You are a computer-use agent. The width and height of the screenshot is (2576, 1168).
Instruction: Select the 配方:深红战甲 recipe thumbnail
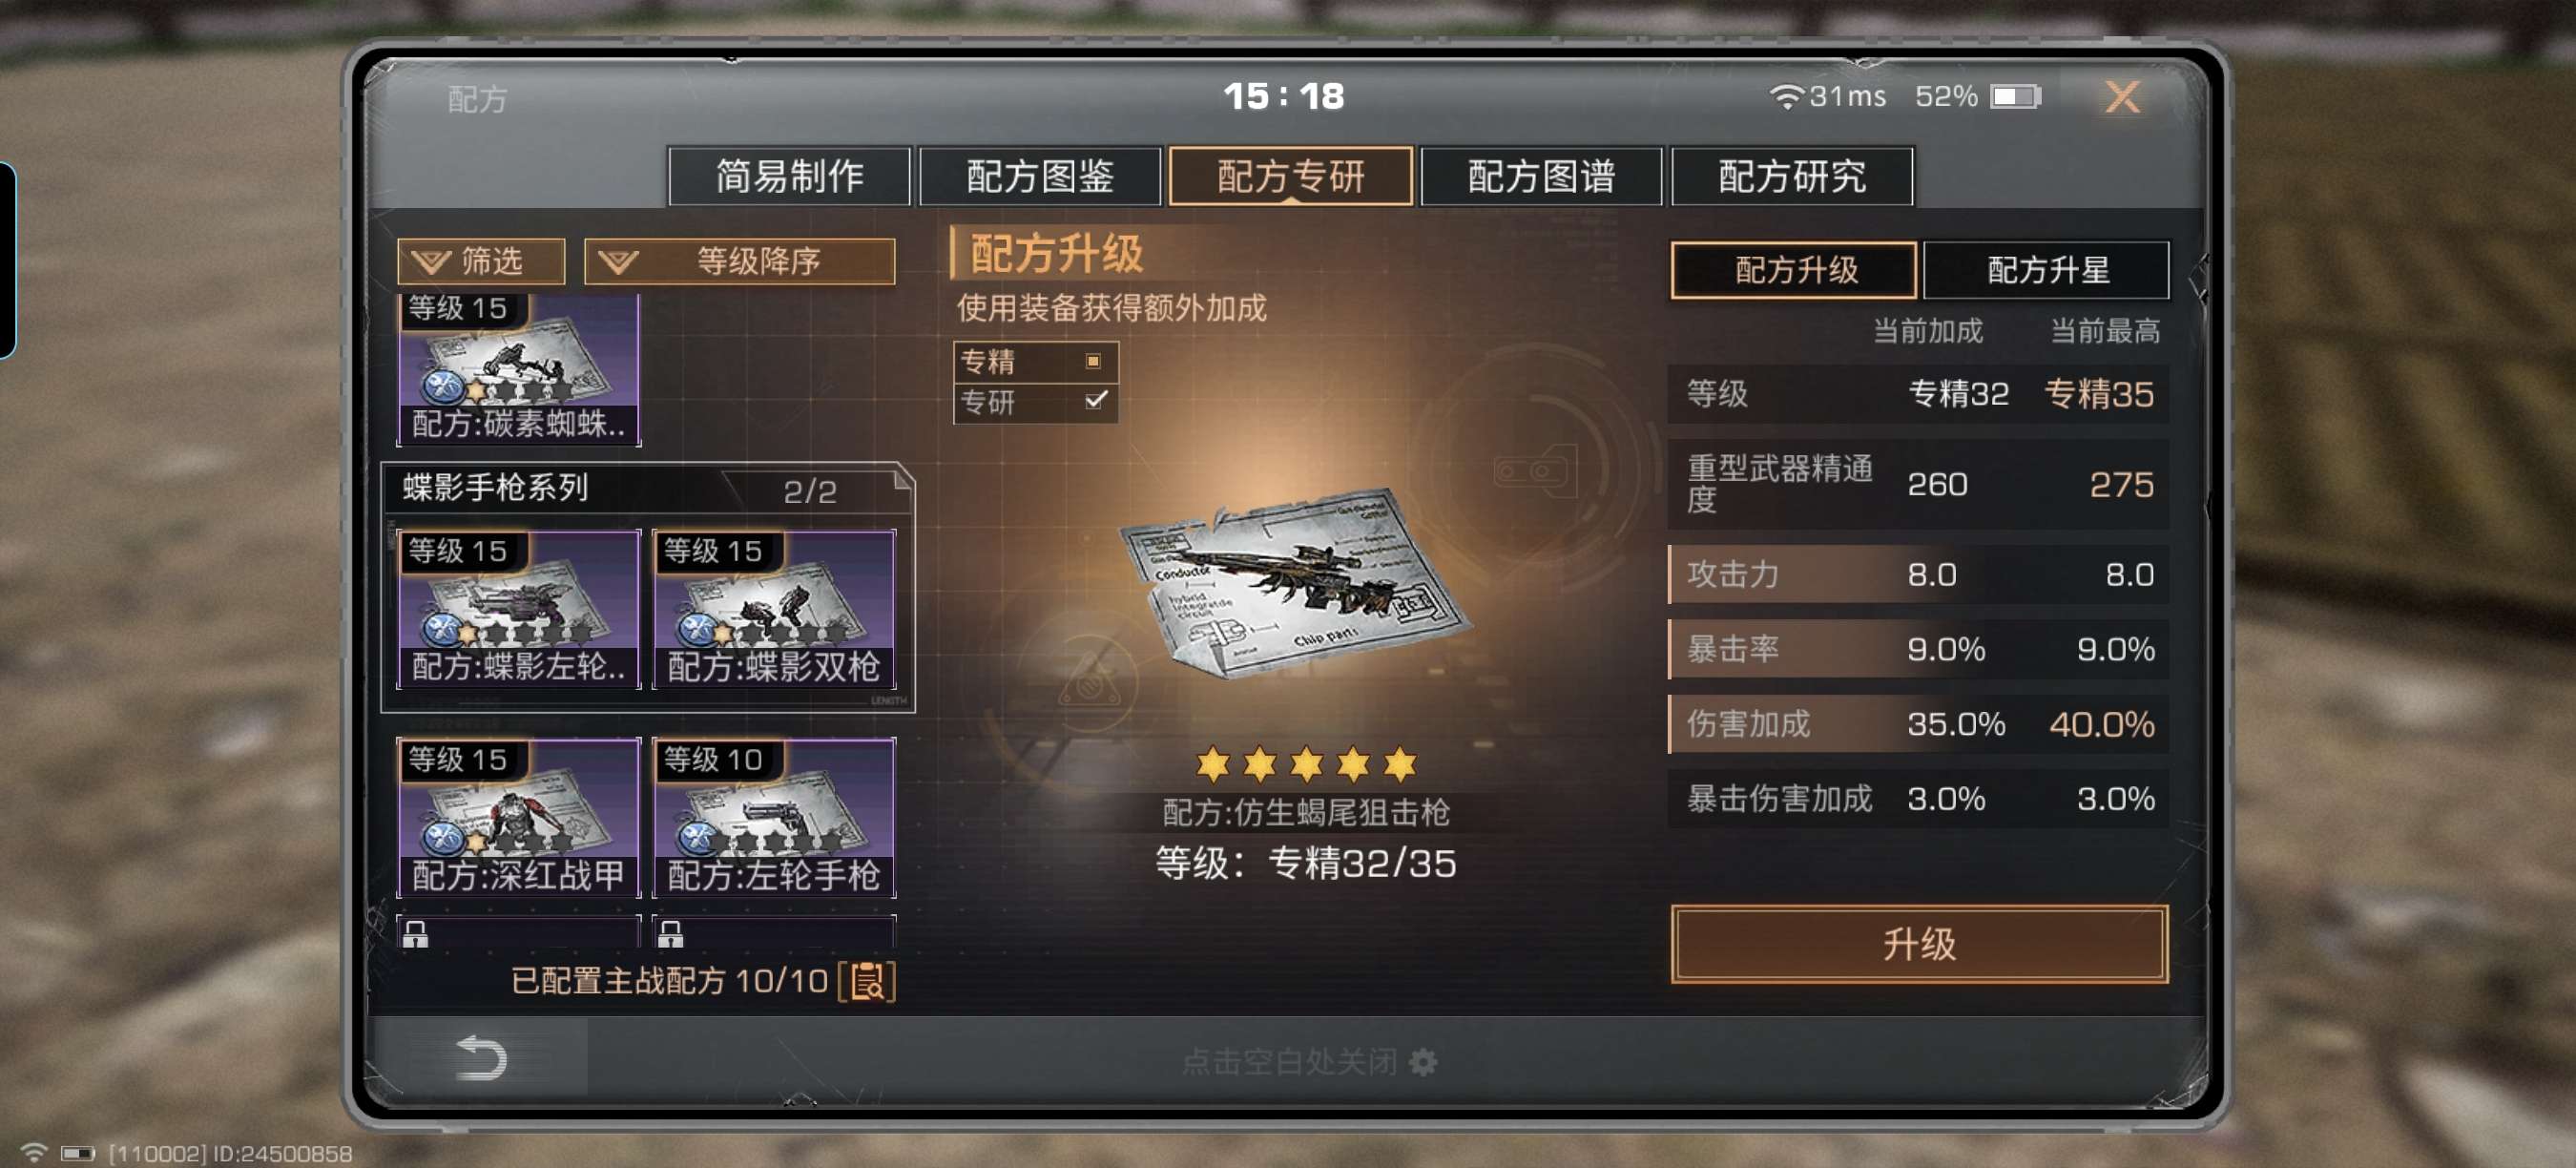(x=518, y=817)
